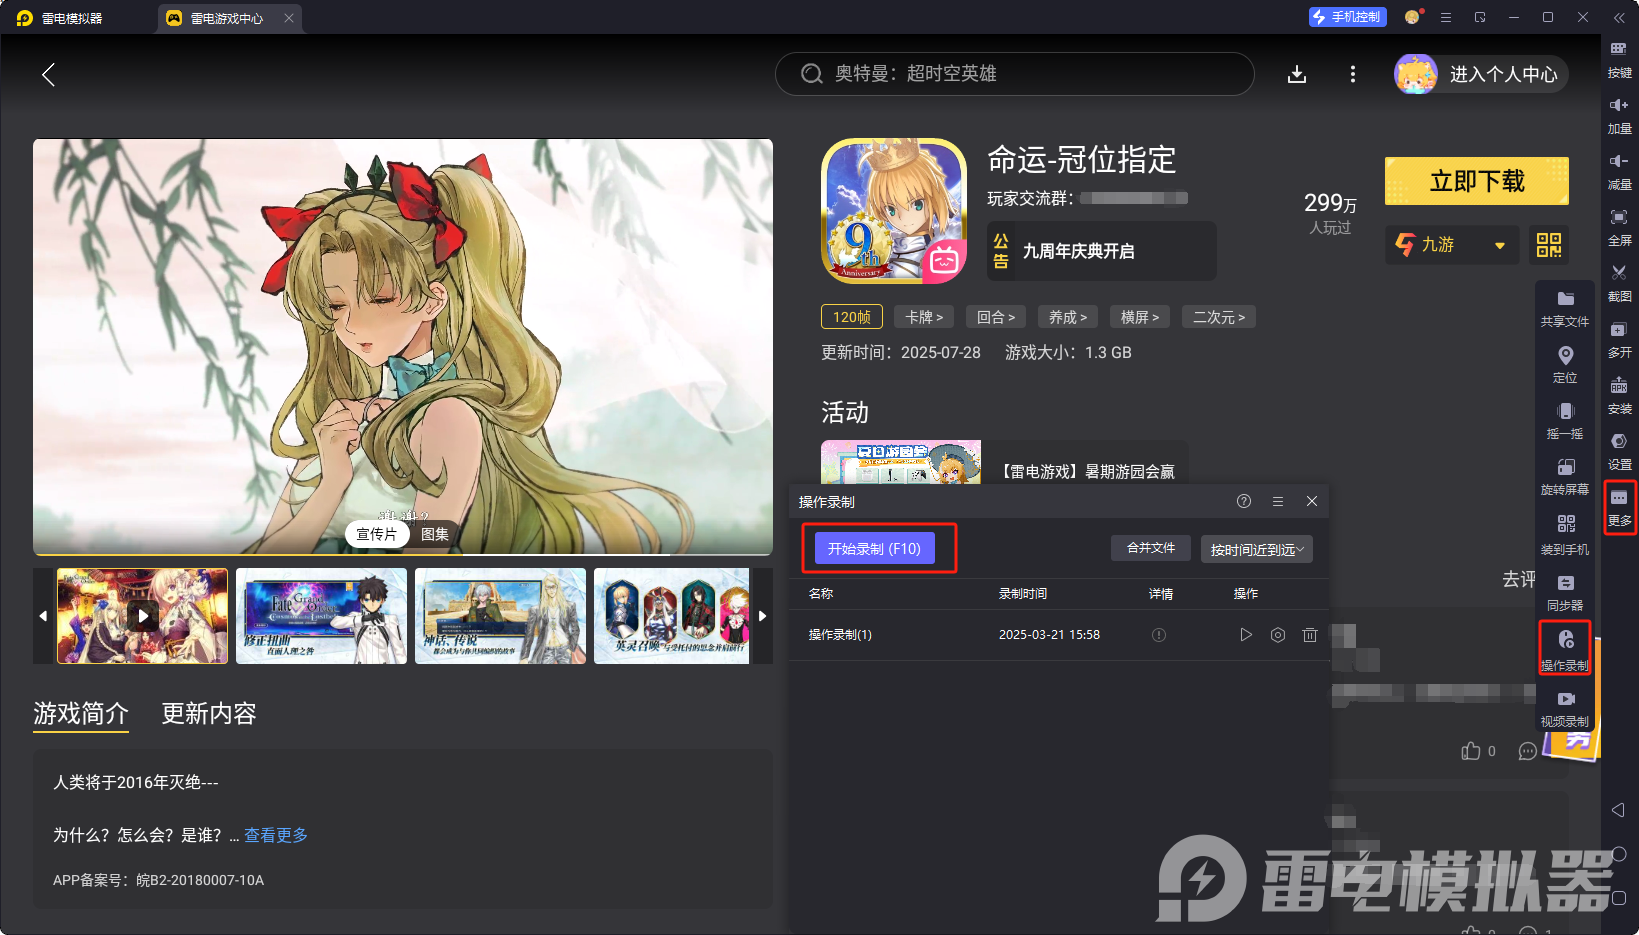Increase volume with the 加量 icon
The image size is (1639, 935).
pos(1619,116)
